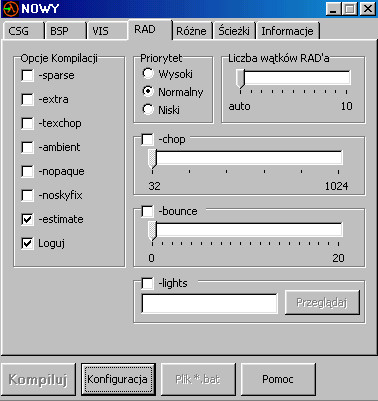Open the BSP tab

(65, 31)
